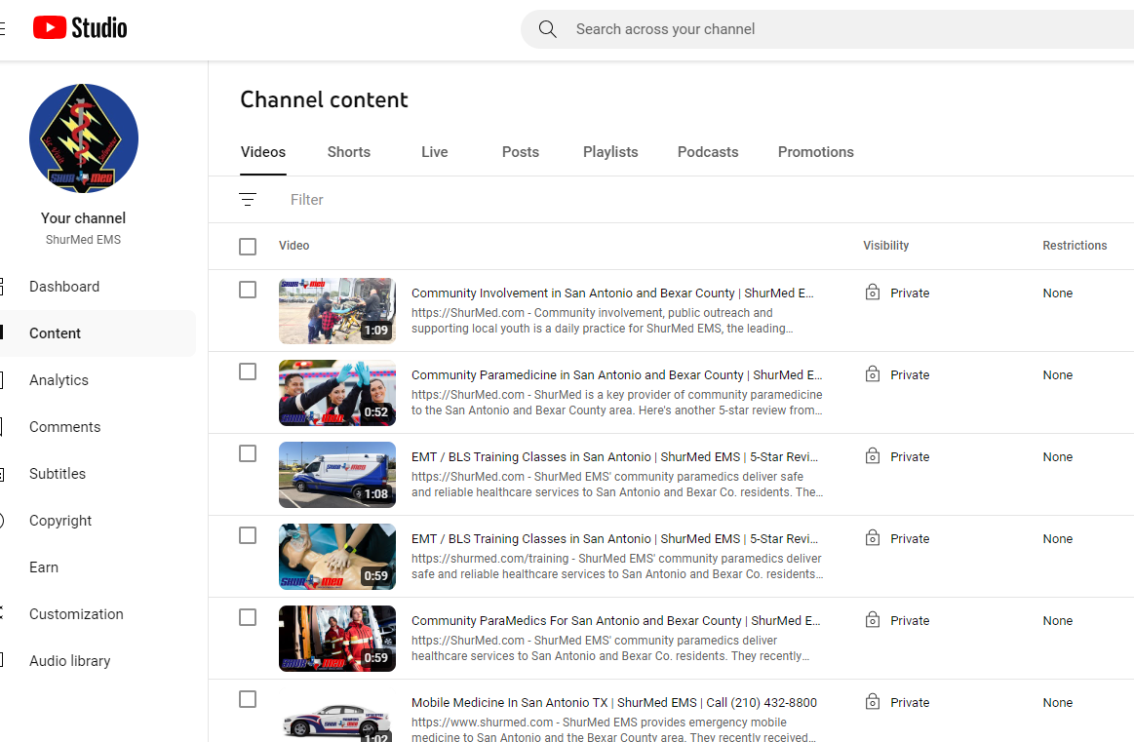Go to Analytics in the sidebar
This screenshot has width=1134, height=742.
[59, 380]
